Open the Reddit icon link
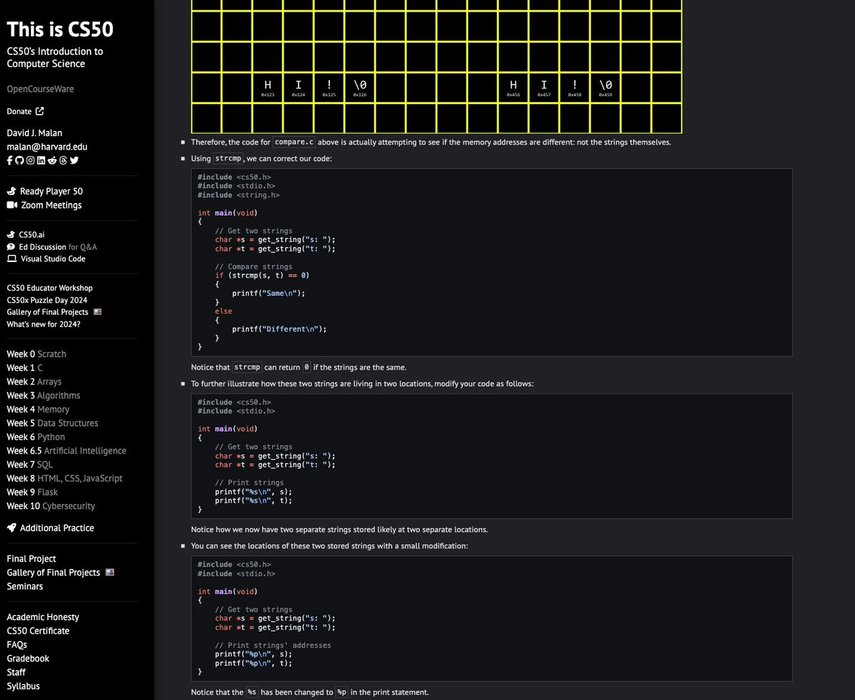855x700 pixels. point(52,160)
